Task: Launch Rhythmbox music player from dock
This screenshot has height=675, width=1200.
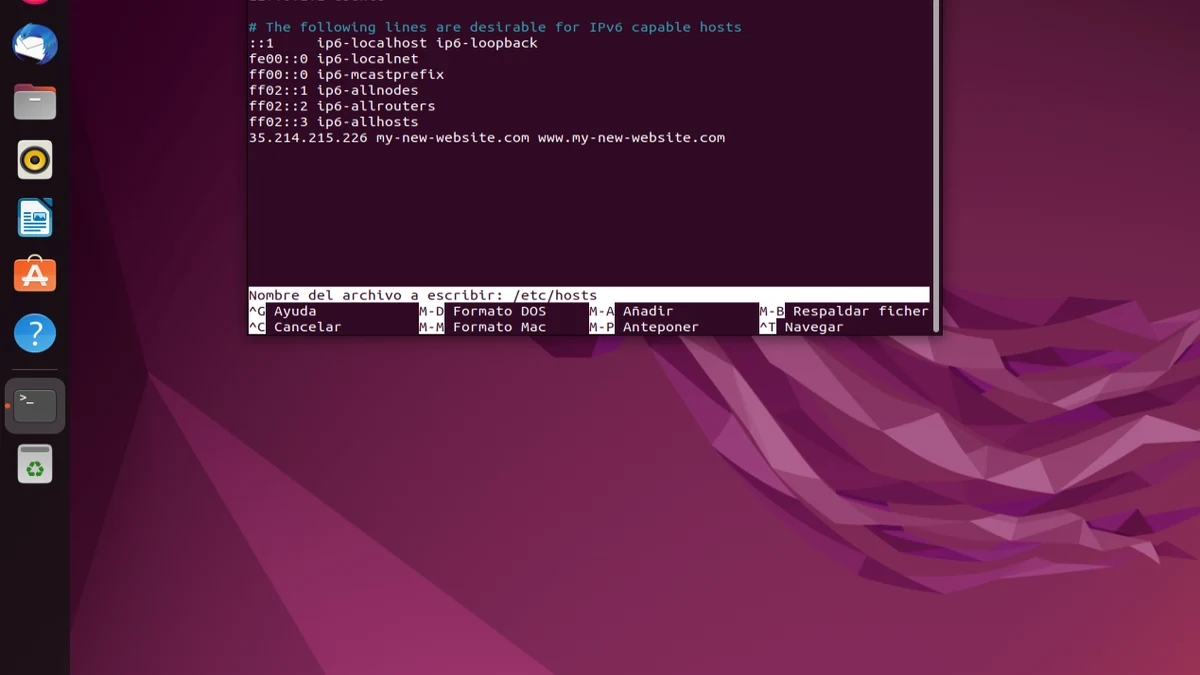Action: pos(35,159)
